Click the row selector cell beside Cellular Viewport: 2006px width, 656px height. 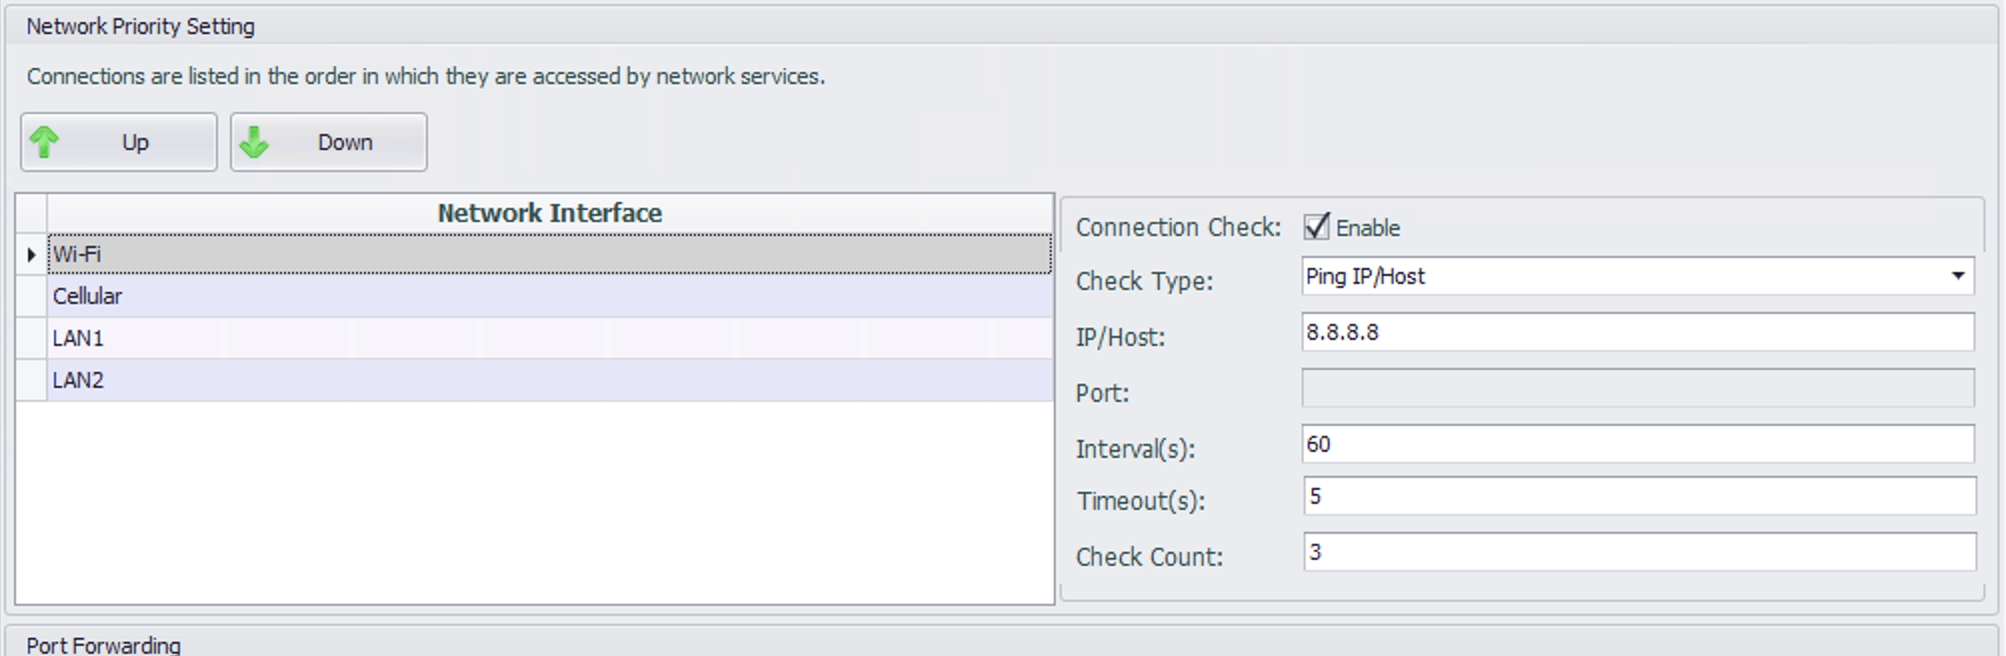pyautogui.click(x=31, y=296)
